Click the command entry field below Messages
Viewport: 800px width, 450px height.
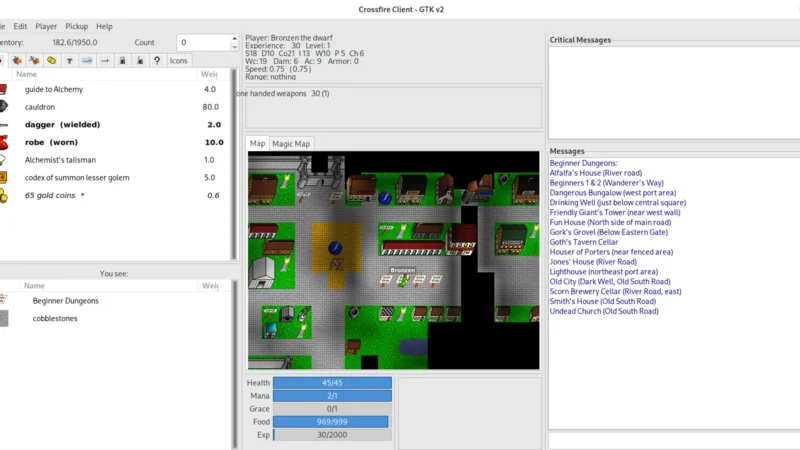tap(674, 441)
